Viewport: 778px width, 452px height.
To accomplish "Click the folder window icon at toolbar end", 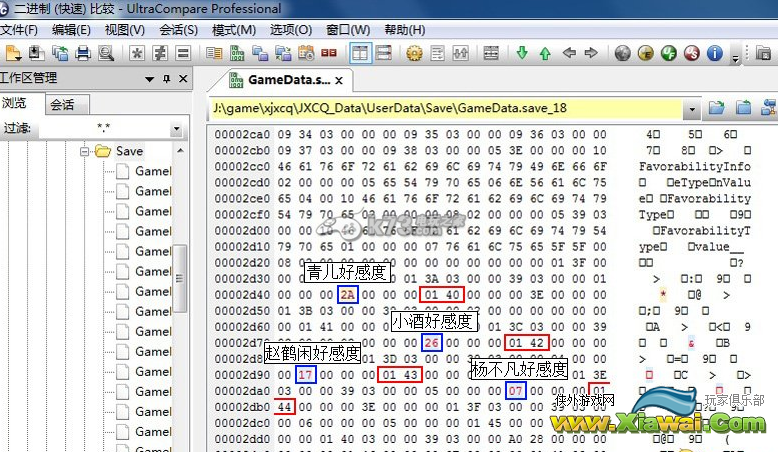I will click(x=763, y=53).
